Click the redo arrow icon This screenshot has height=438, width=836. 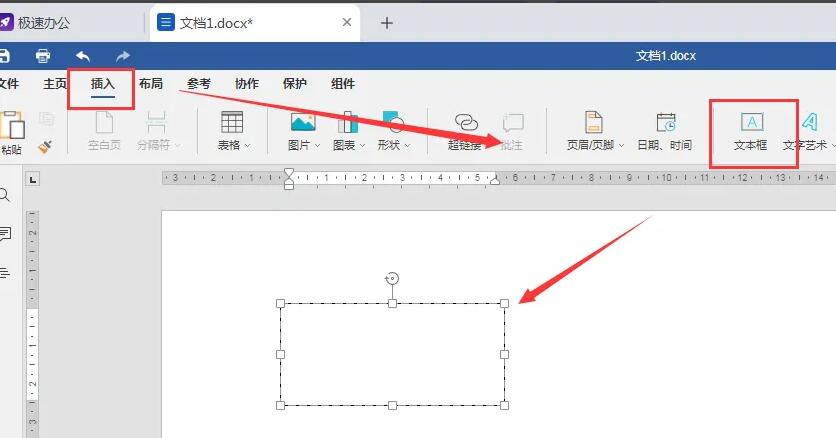pyautogui.click(x=123, y=56)
